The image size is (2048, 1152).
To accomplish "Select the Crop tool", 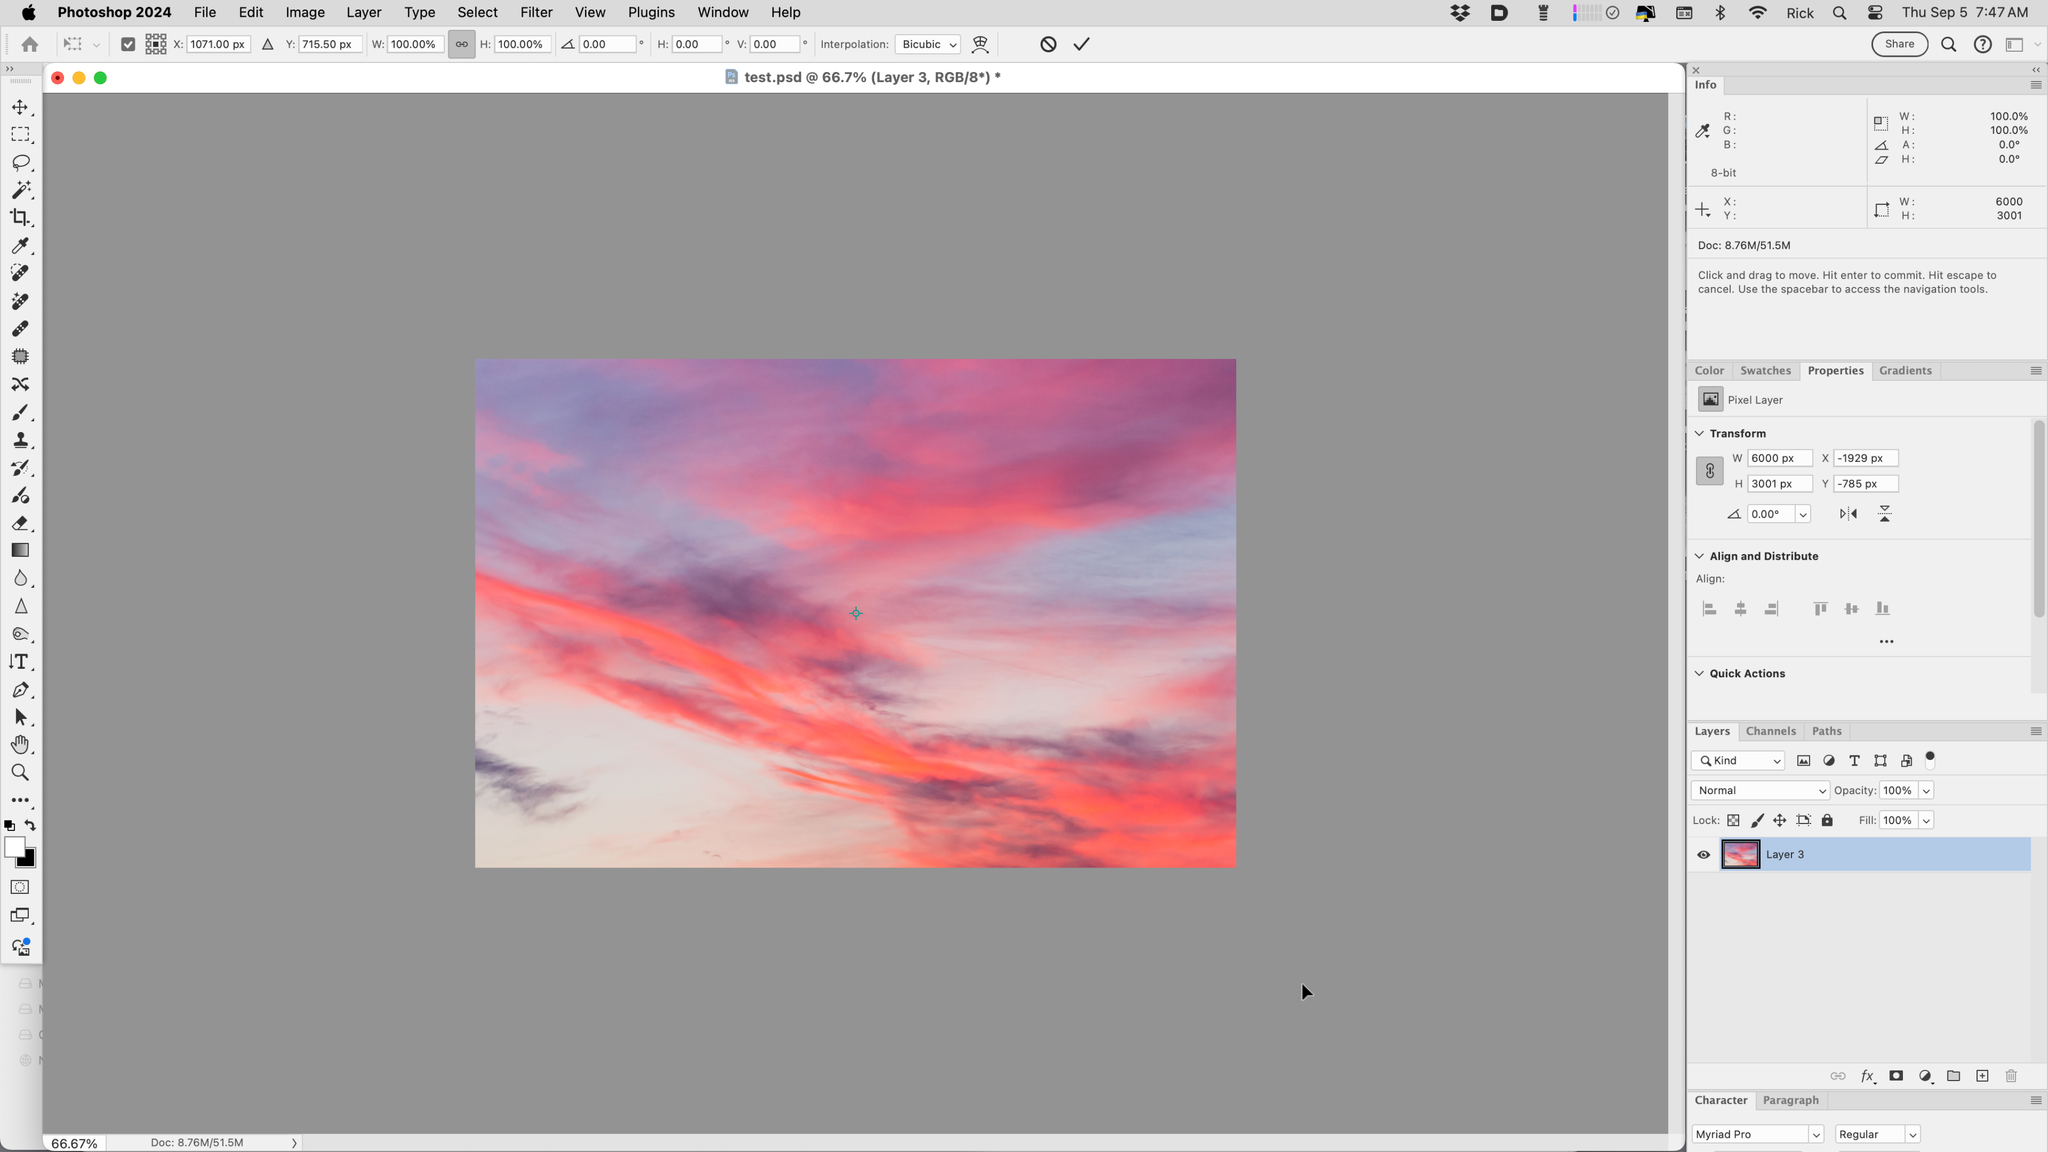I will pyautogui.click(x=20, y=217).
